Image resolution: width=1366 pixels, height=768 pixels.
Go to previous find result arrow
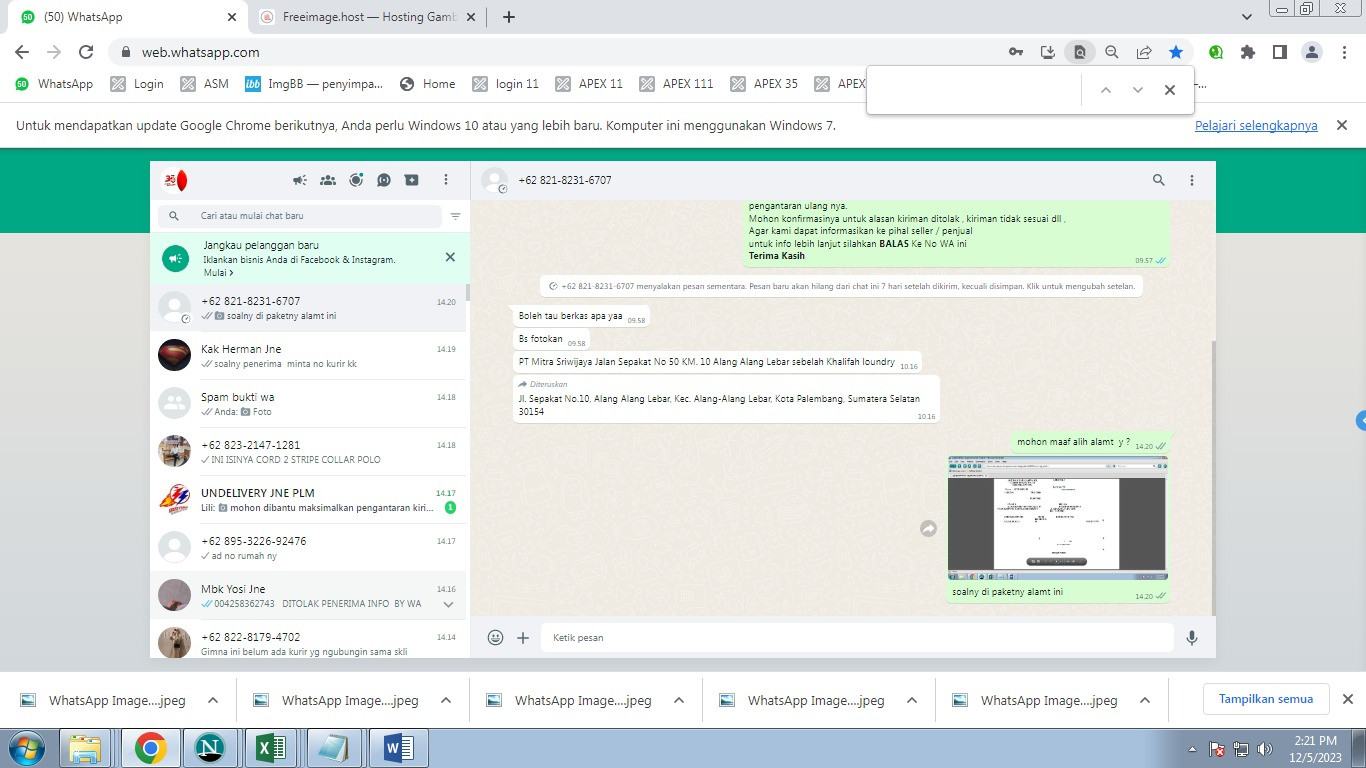coord(1106,90)
